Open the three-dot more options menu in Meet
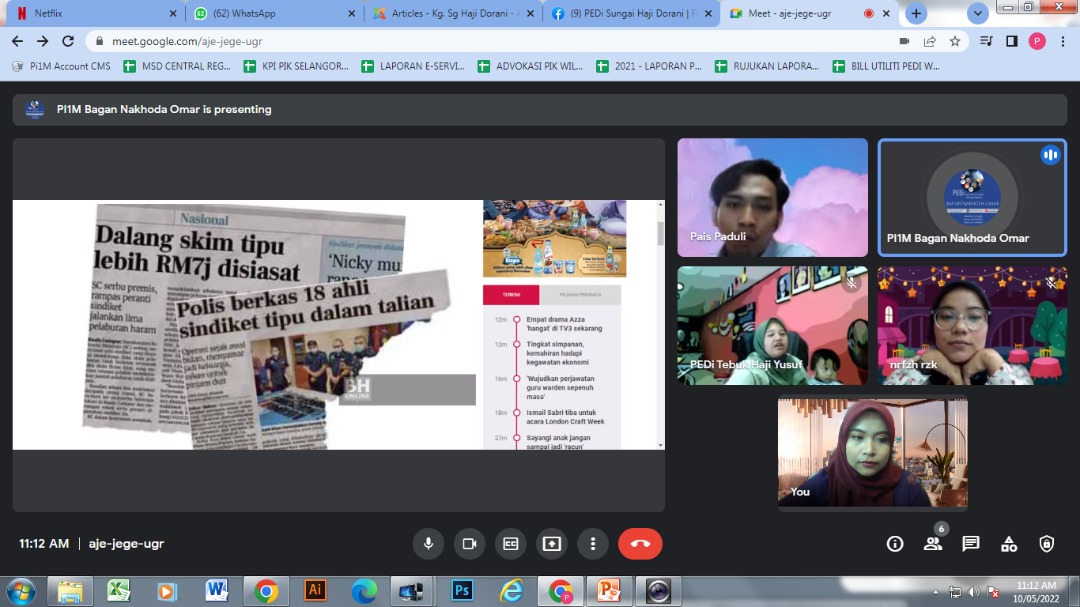This screenshot has height=607, width=1080. click(x=593, y=543)
